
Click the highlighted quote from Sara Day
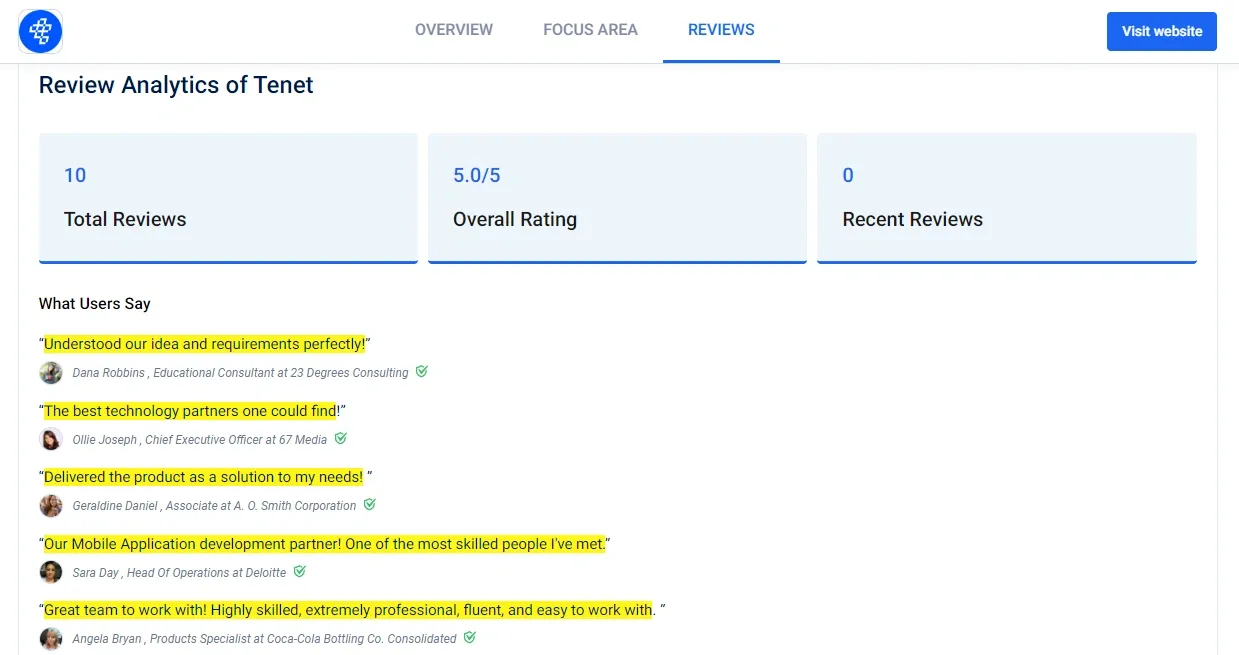pos(325,544)
